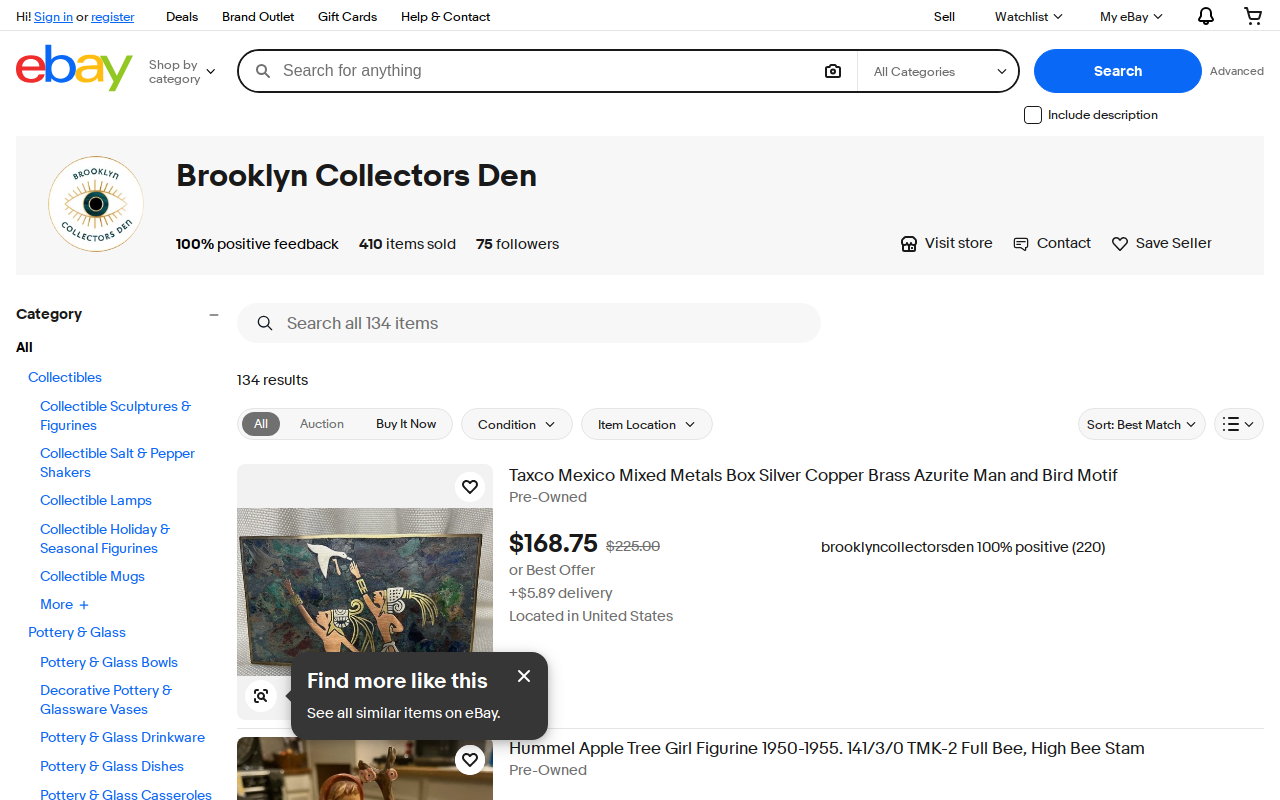Focus the Search all 134 items field
This screenshot has width=1280, height=800.
[529, 323]
